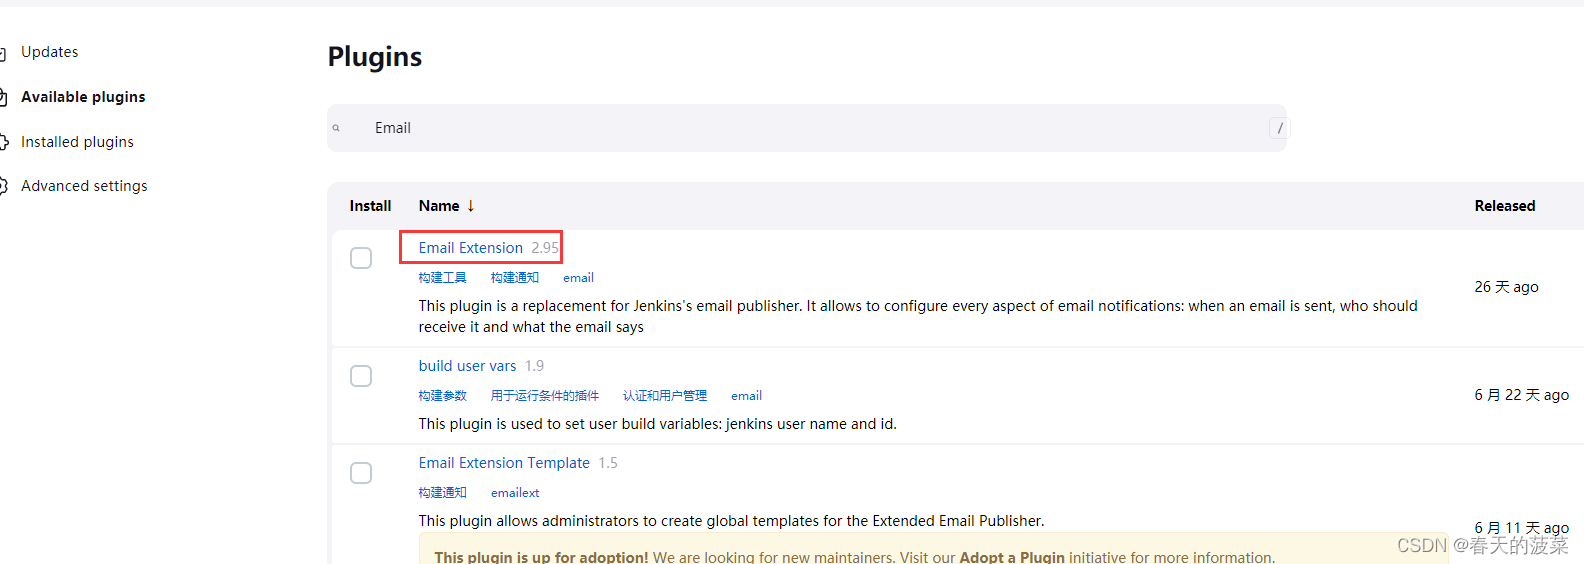Click the slash shortcut hint in search bar
The width and height of the screenshot is (1584, 564).
[1279, 128]
